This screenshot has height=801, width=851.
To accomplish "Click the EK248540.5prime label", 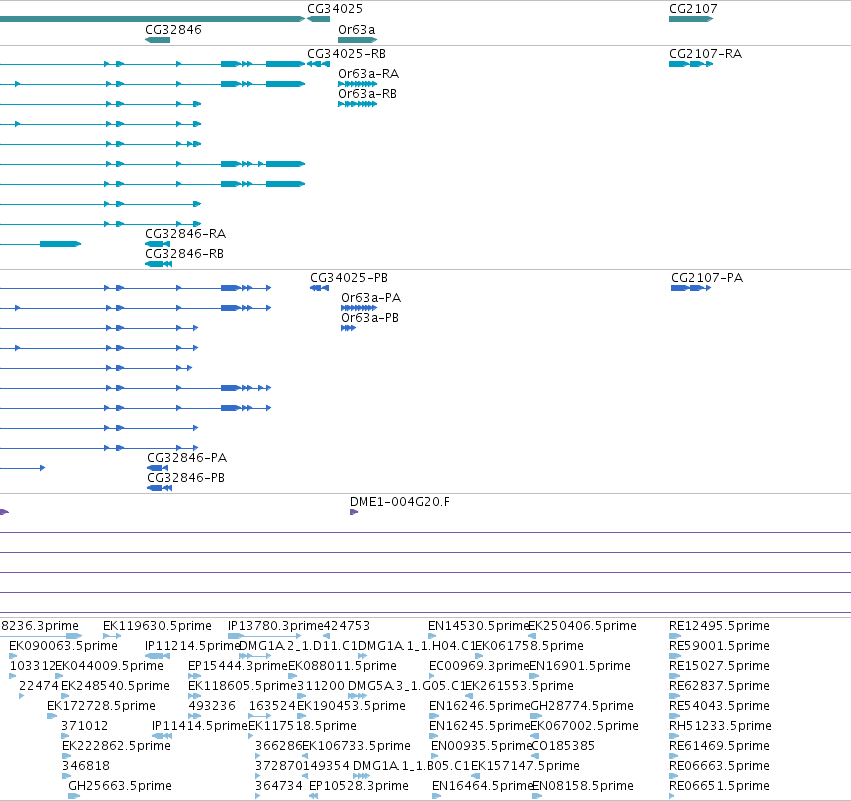I will pos(115,686).
